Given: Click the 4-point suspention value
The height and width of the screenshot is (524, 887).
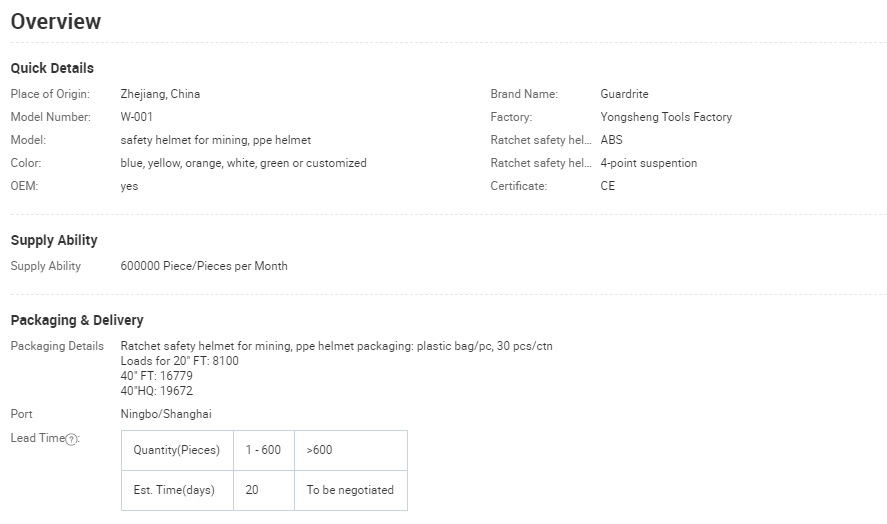Looking at the screenshot, I should [x=648, y=163].
